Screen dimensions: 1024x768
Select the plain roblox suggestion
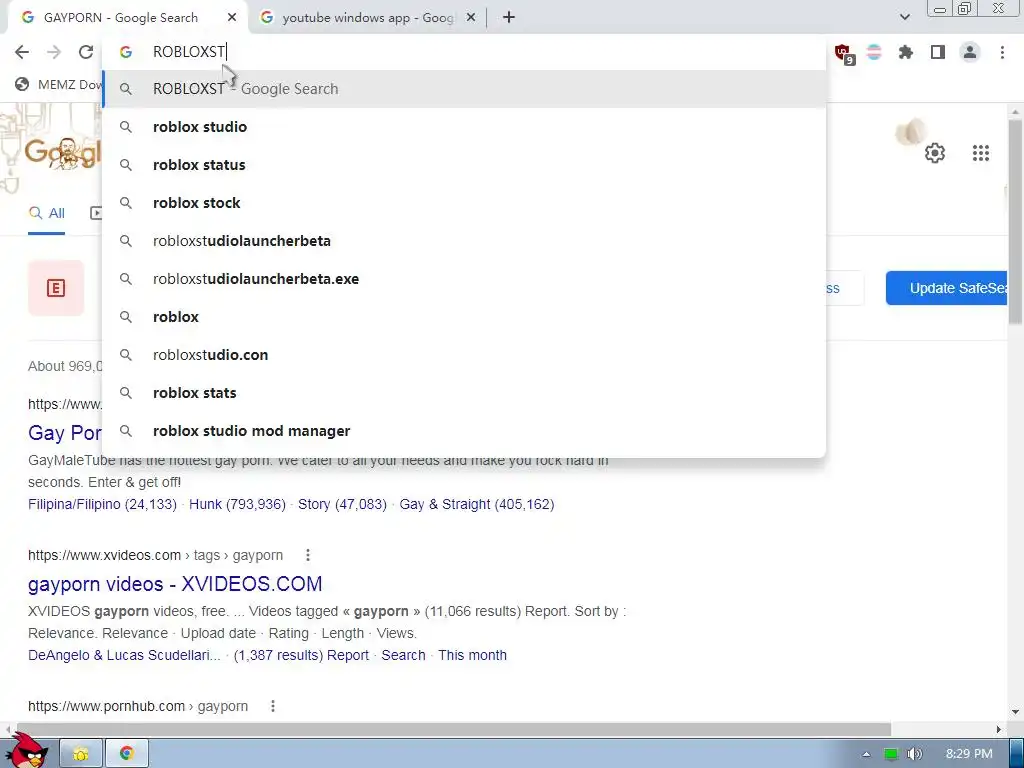pos(464,317)
